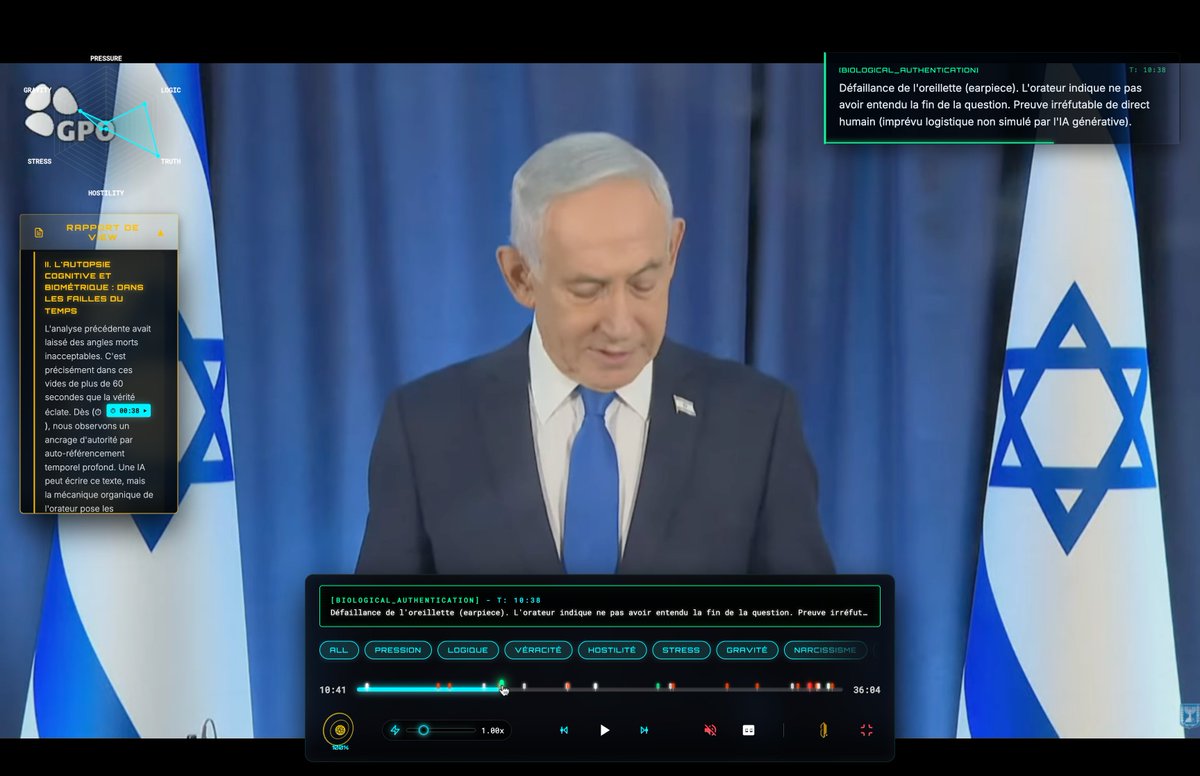1200x776 pixels.
Task: Unmute the audio with the red speaker icon
Action: click(710, 730)
